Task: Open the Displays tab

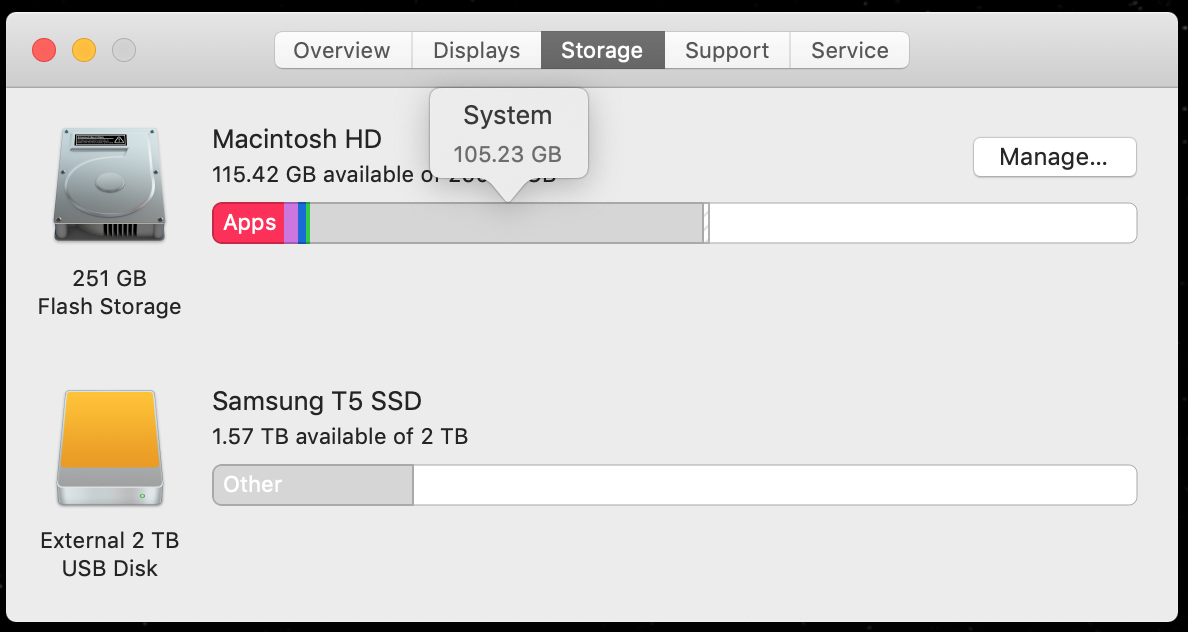Action: tap(476, 50)
